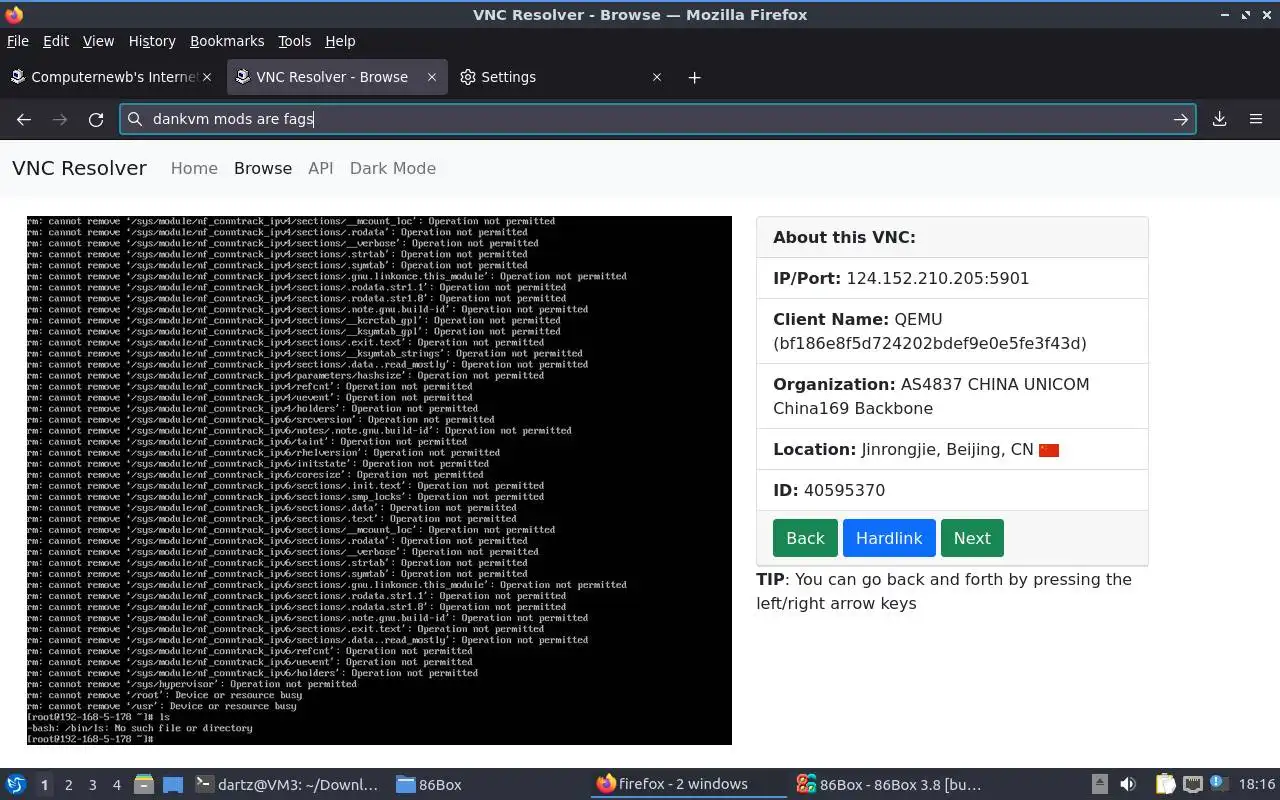Open the dartz@VM3 terminal taskbar entry

[x=288, y=785]
